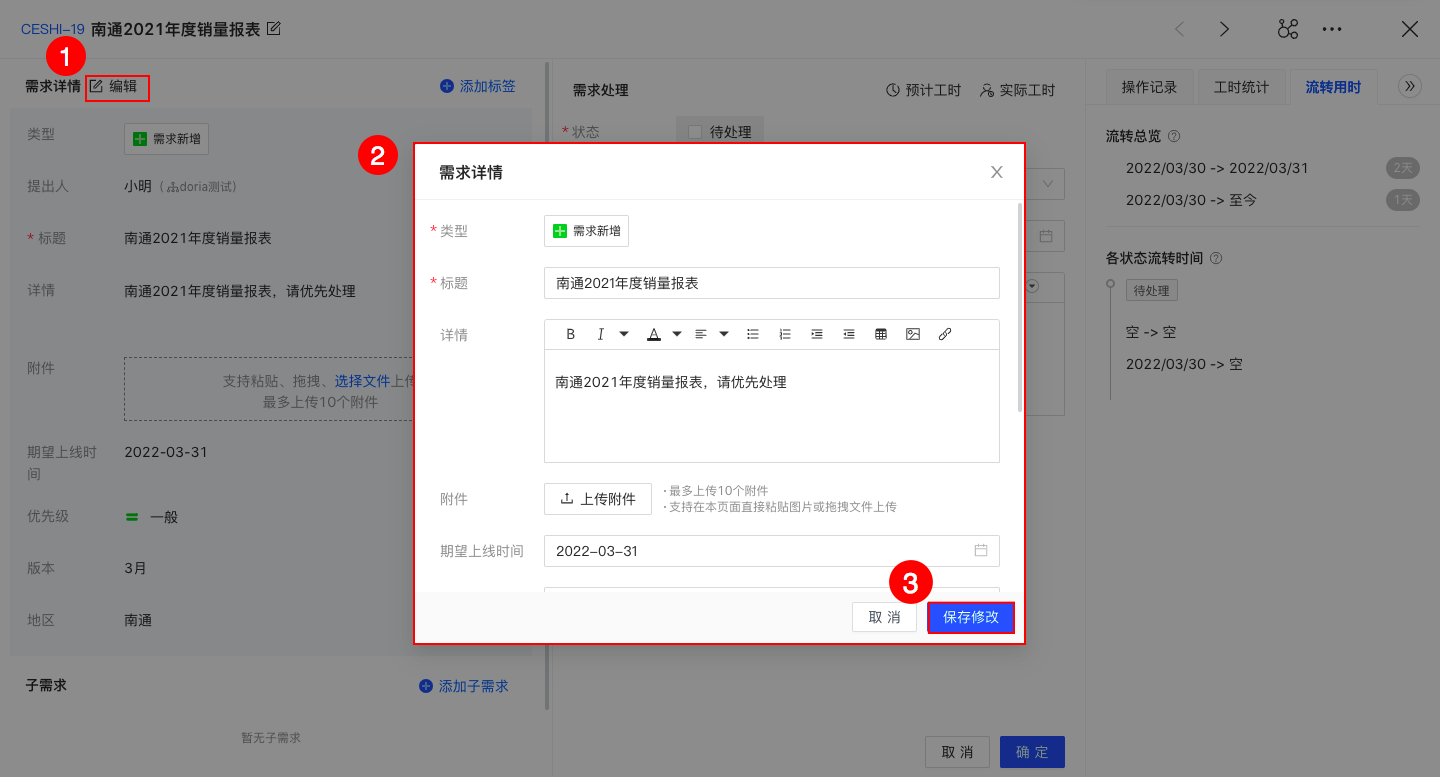The image size is (1440, 777).
Task: Click the 添加子需求 link
Action: click(x=463, y=685)
